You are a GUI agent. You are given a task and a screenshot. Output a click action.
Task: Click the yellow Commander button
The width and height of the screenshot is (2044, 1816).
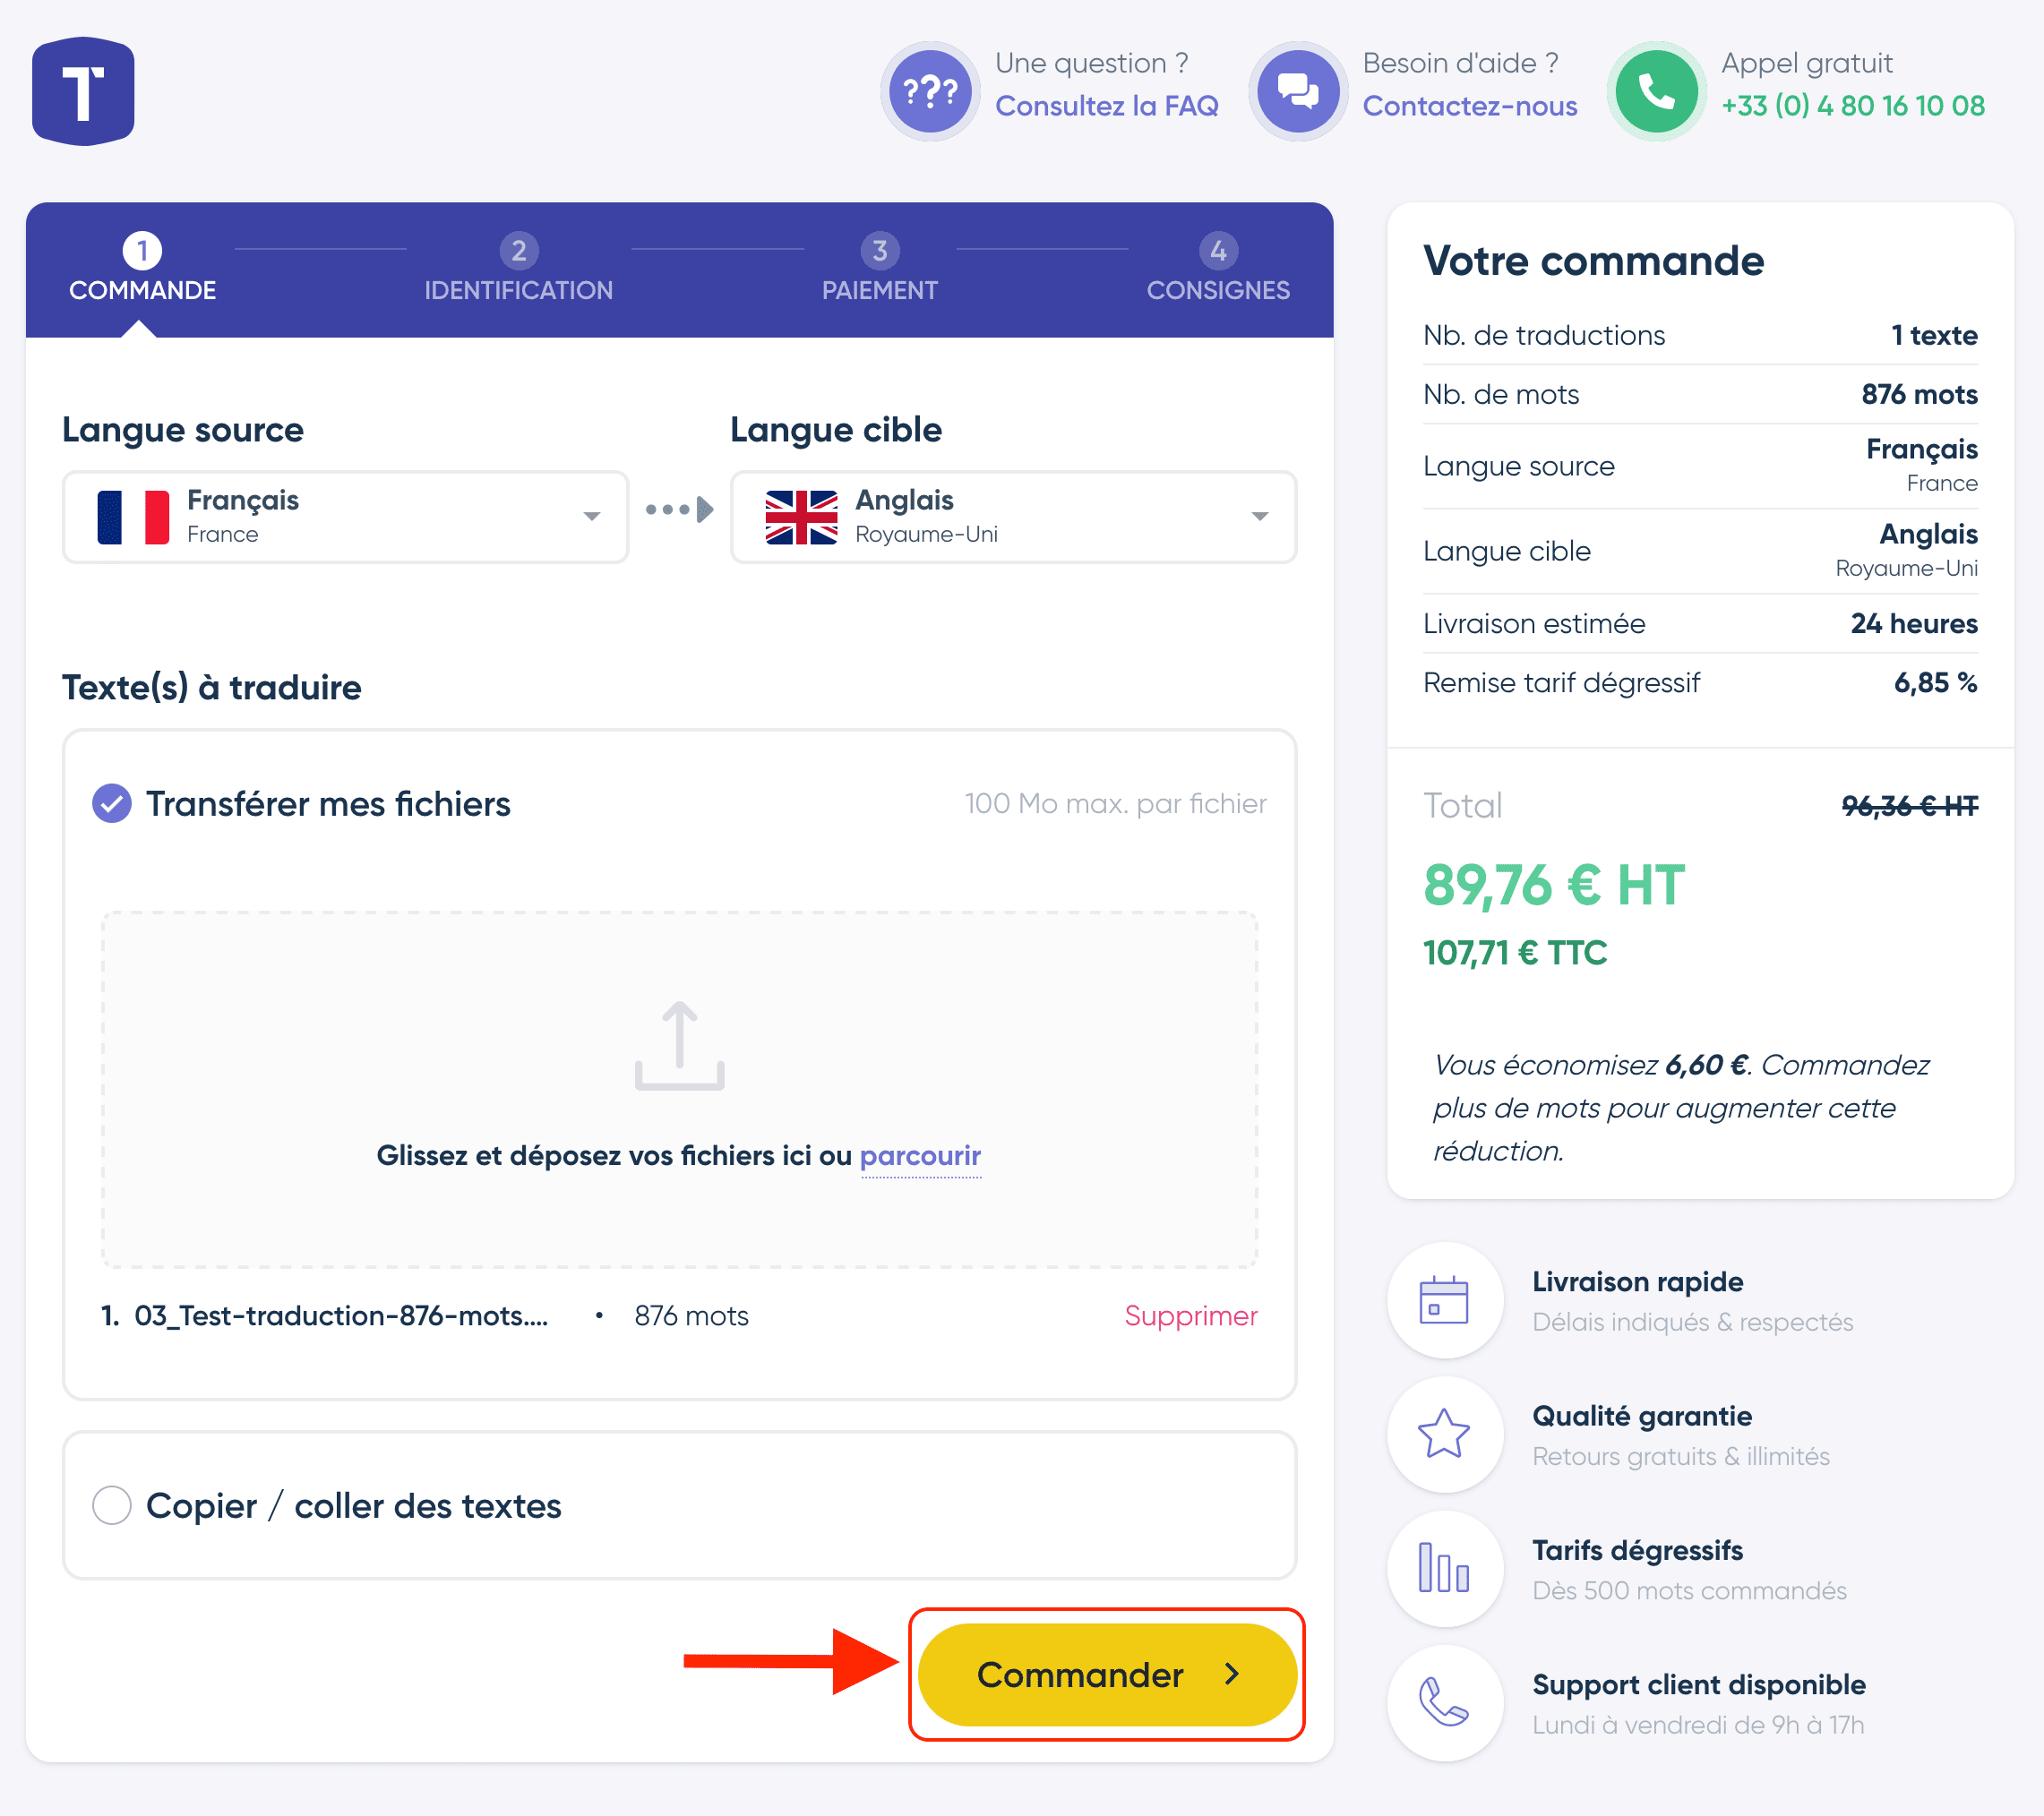point(1107,1674)
